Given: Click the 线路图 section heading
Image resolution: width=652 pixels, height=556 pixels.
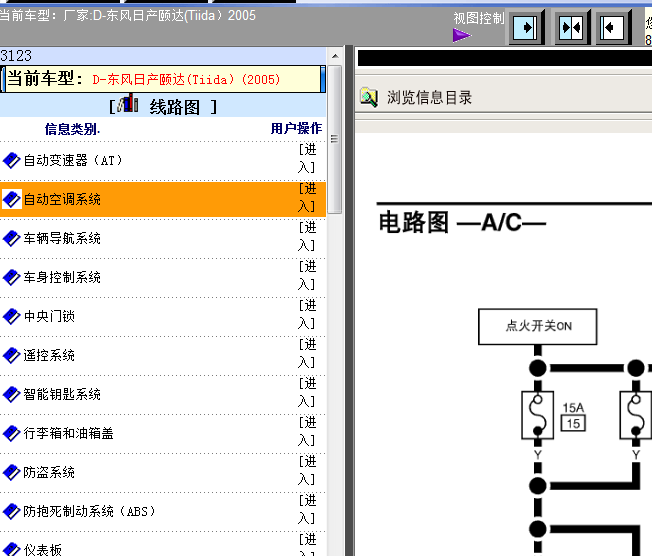Looking at the screenshot, I should click(175, 107).
